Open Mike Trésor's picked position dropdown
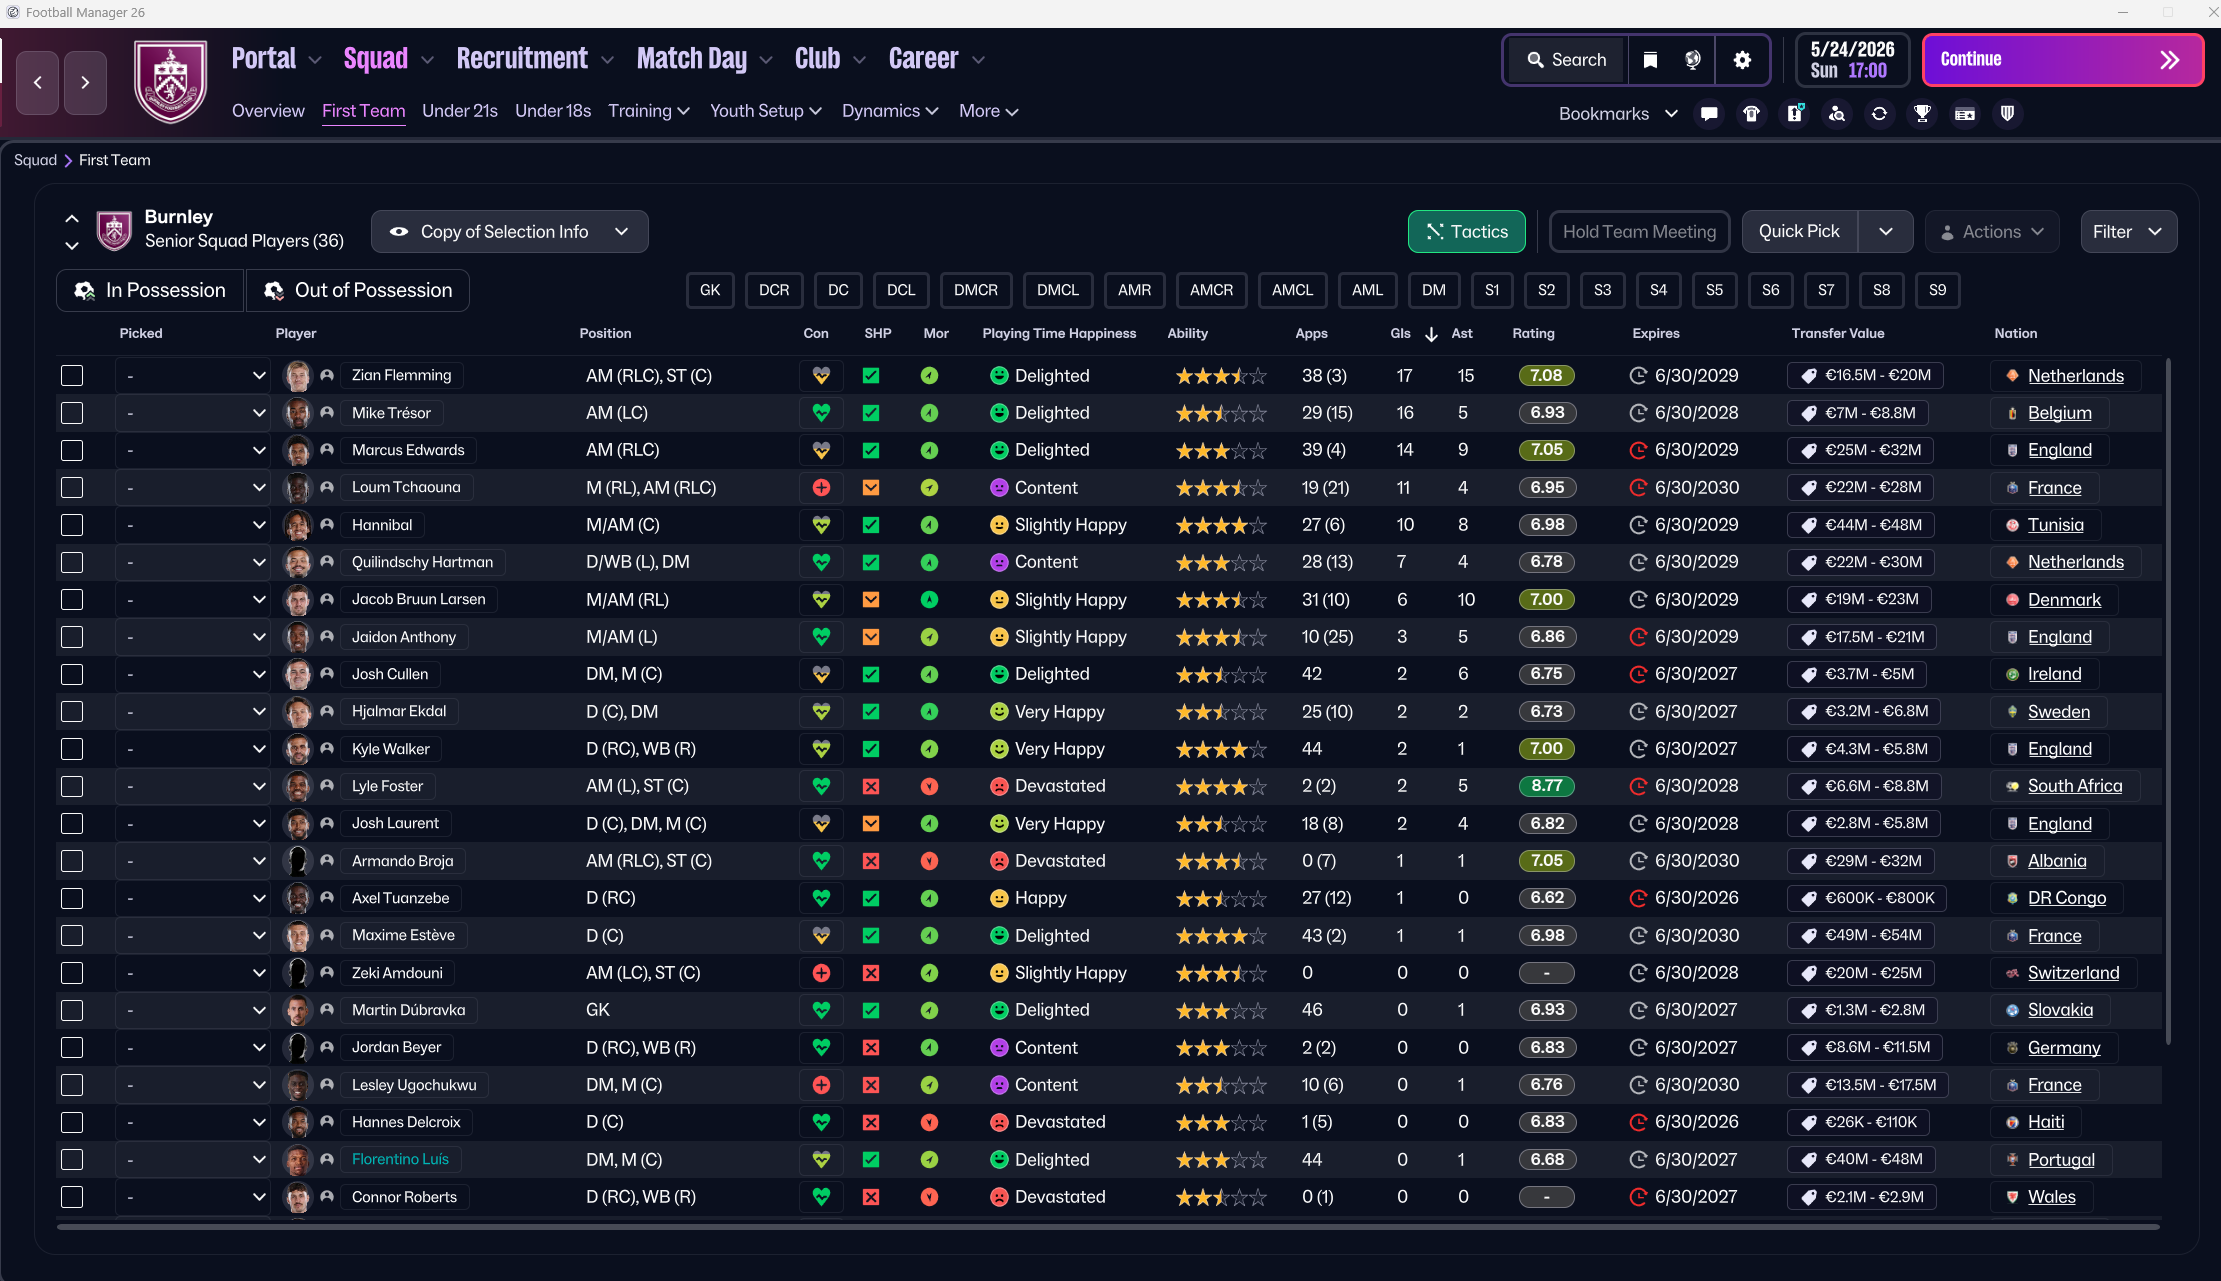 (193, 413)
